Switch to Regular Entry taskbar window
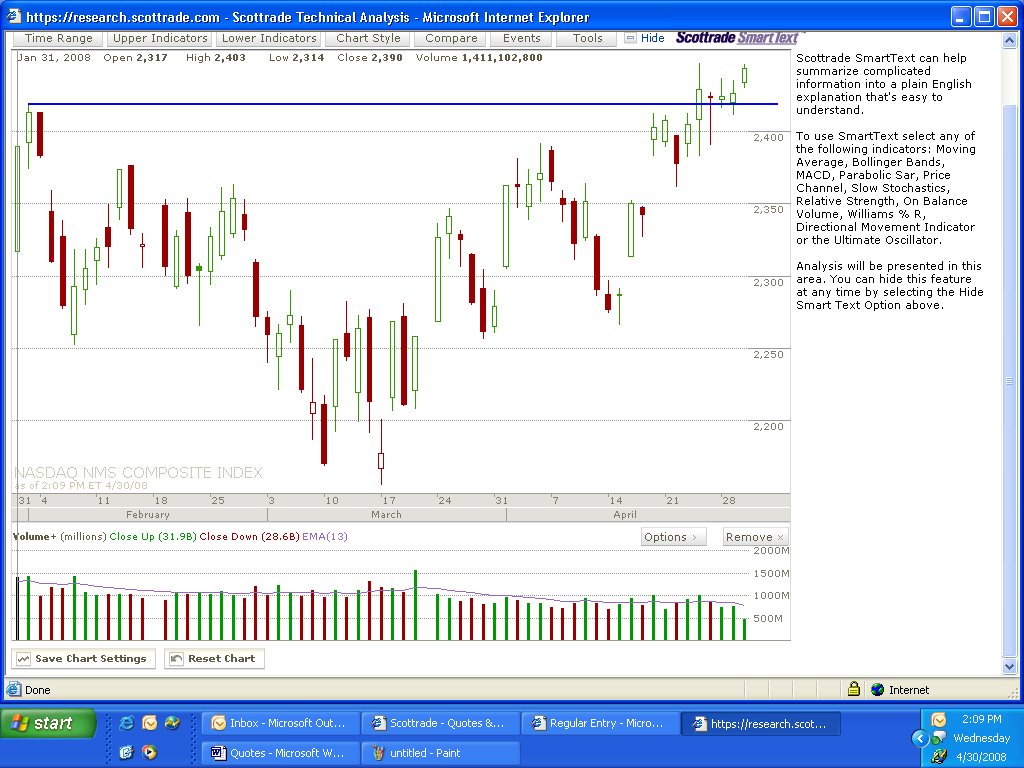The width and height of the screenshot is (1024, 768). [600, 724]
